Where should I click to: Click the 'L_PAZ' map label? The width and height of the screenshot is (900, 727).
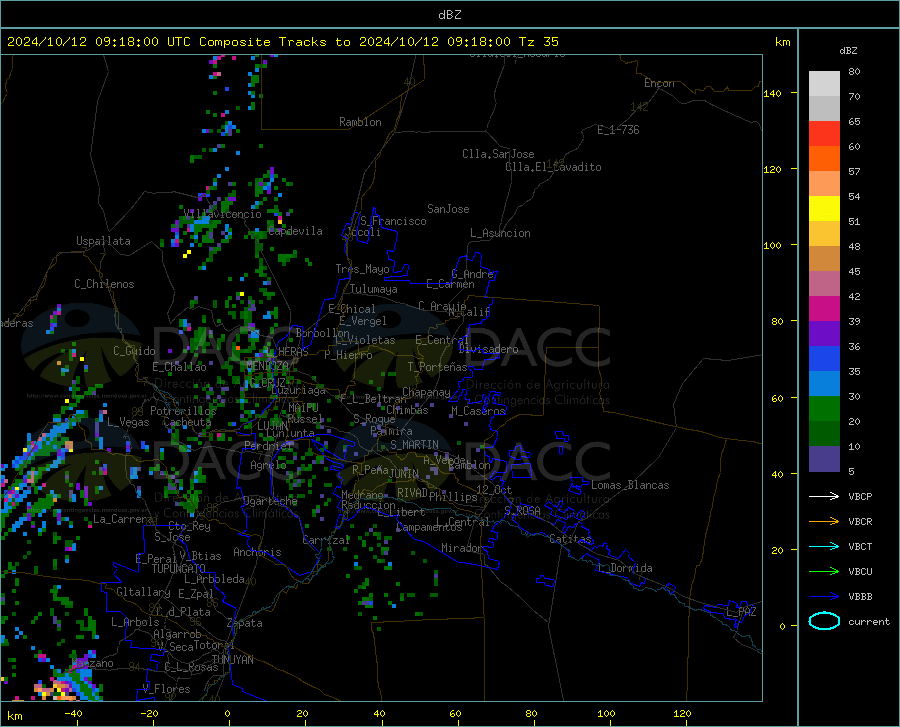tap(741, 612)
